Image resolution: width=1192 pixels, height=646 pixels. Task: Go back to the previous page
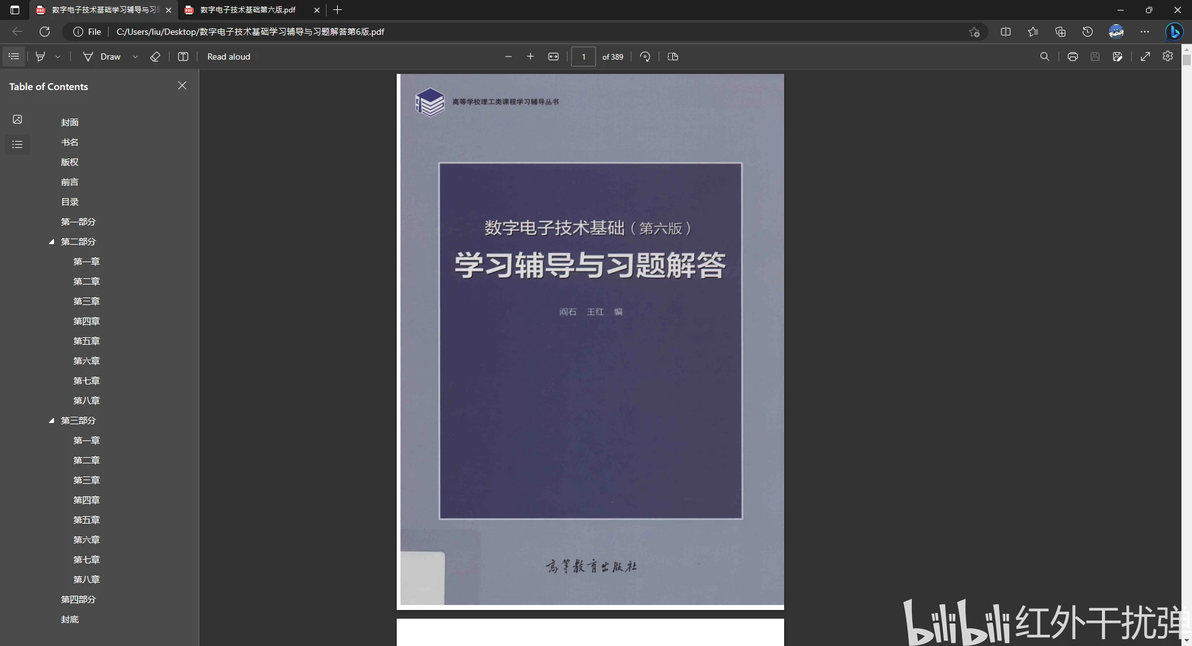pyautogui.click(x=17, y=32)
